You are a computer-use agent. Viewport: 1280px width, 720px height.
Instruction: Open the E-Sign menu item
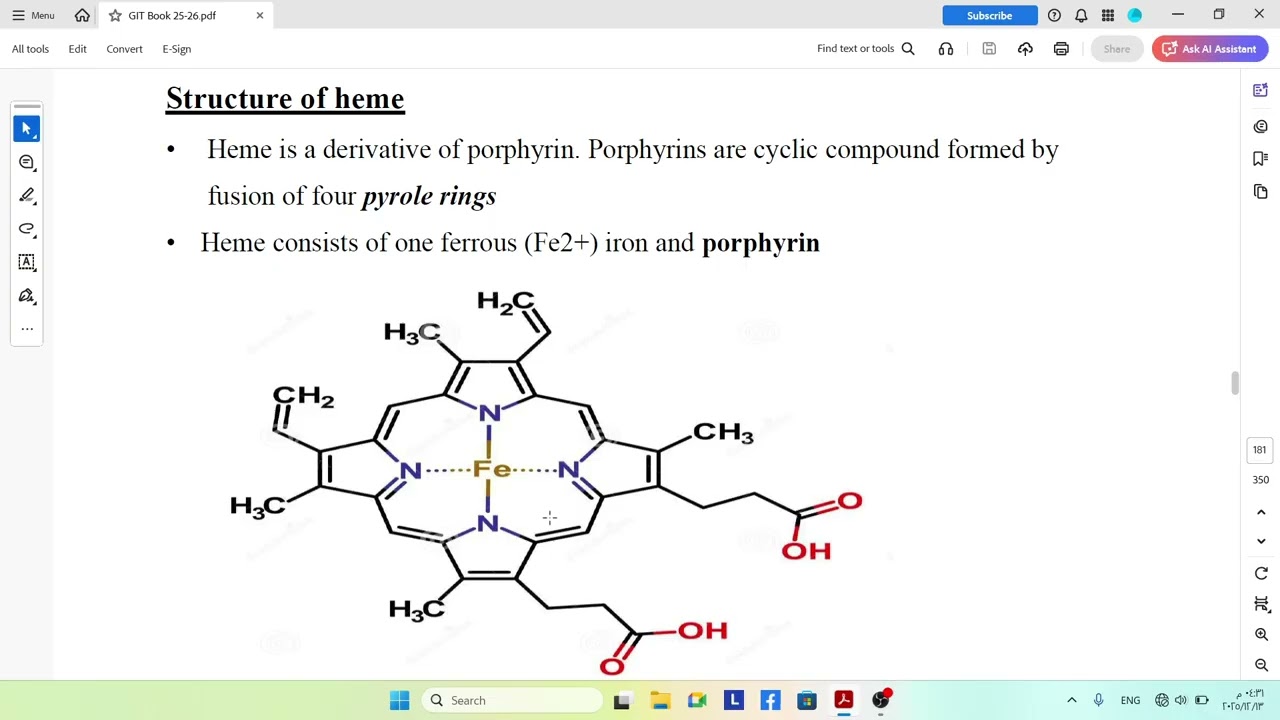click(x=176, y=49)
